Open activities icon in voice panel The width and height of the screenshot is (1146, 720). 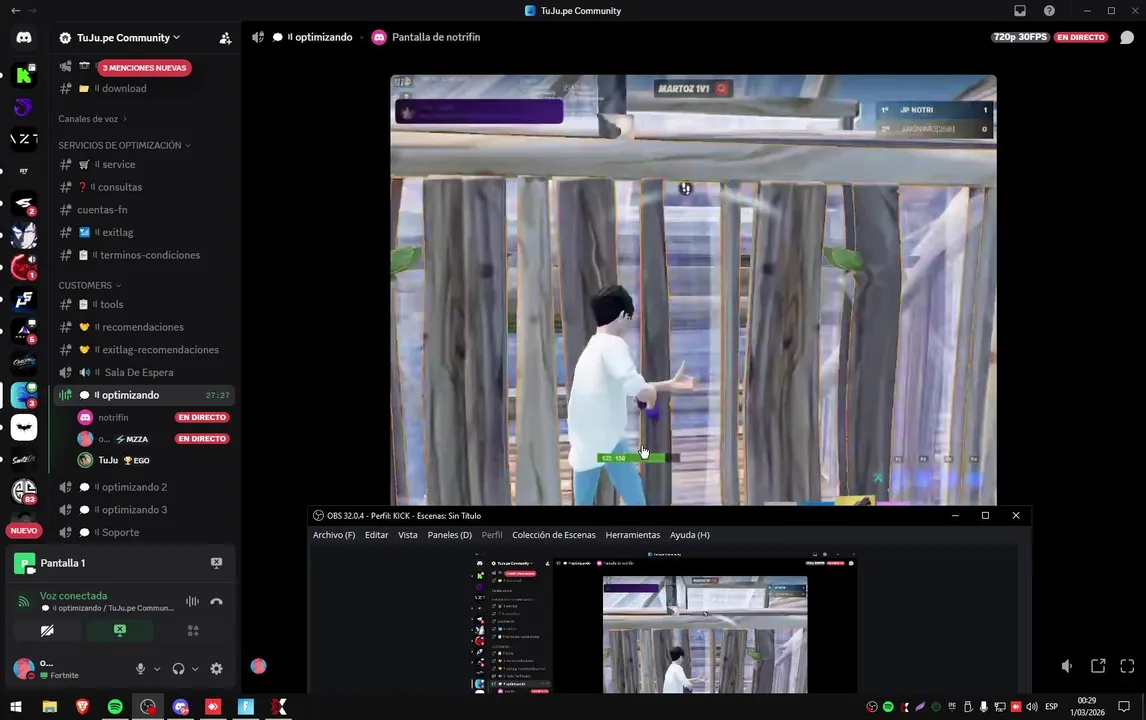tap(193, 630)
